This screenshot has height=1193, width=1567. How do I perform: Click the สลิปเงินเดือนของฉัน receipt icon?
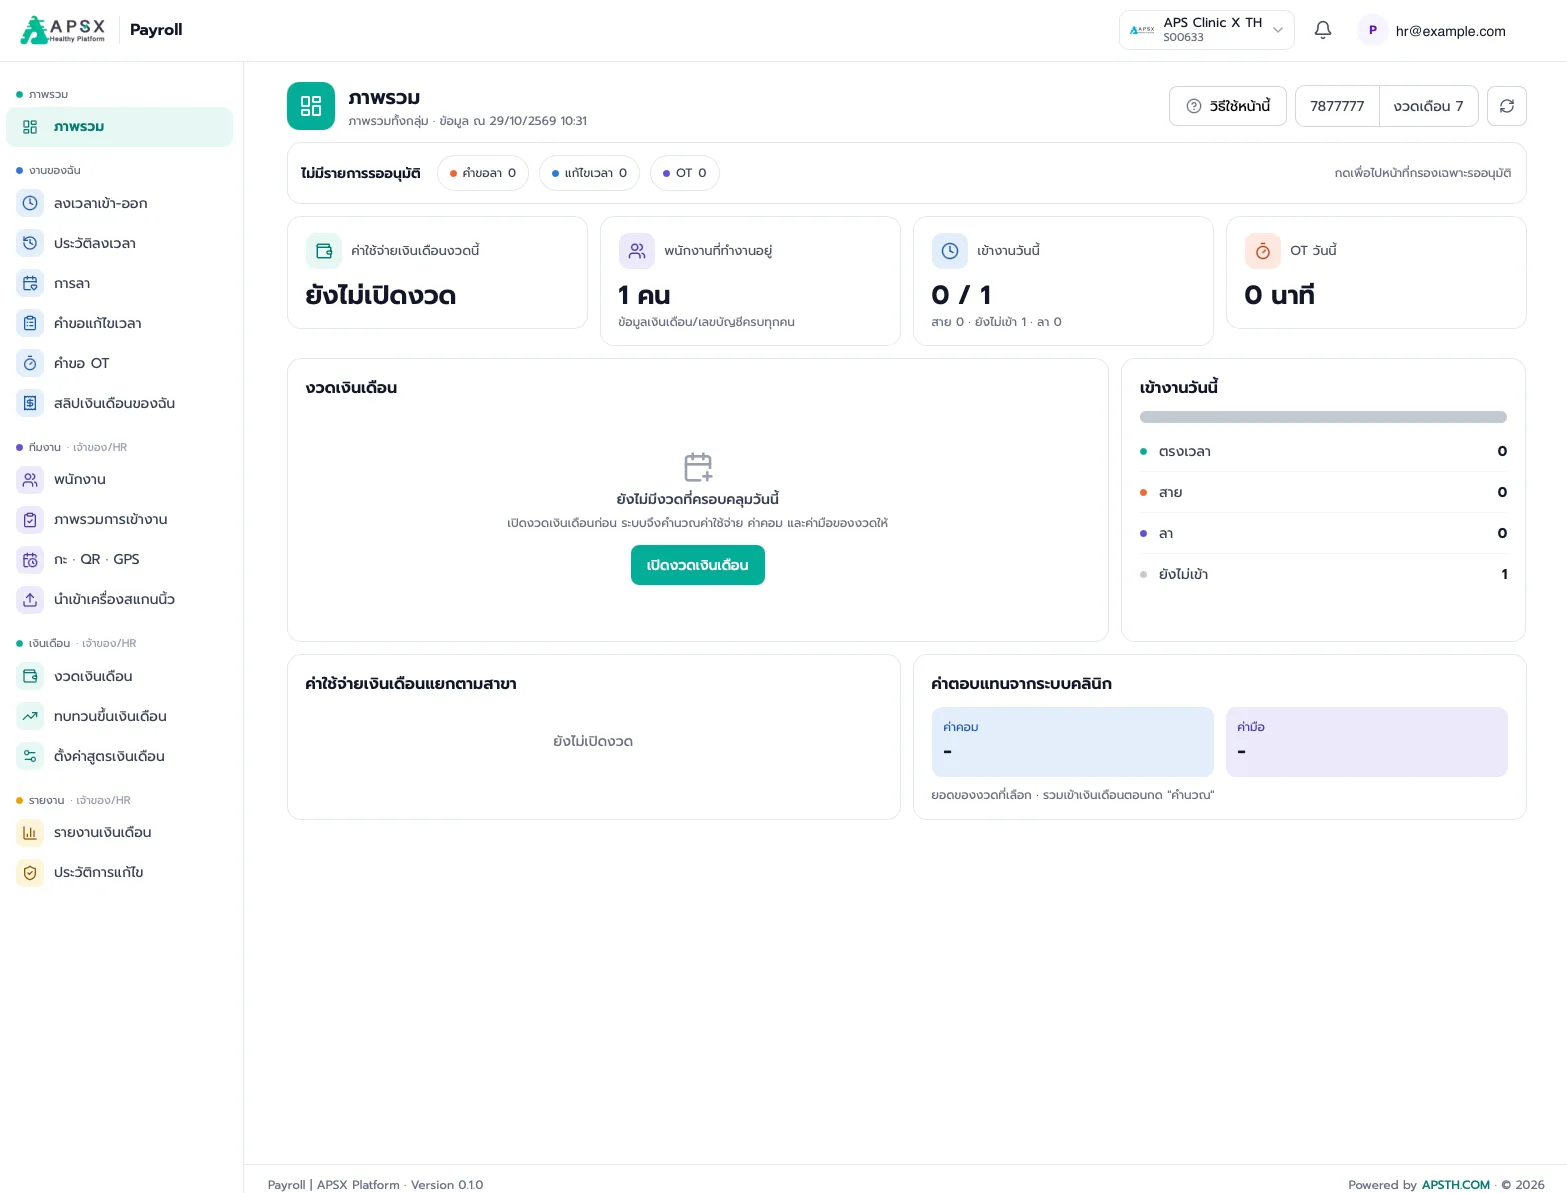[x=30, y=403]
